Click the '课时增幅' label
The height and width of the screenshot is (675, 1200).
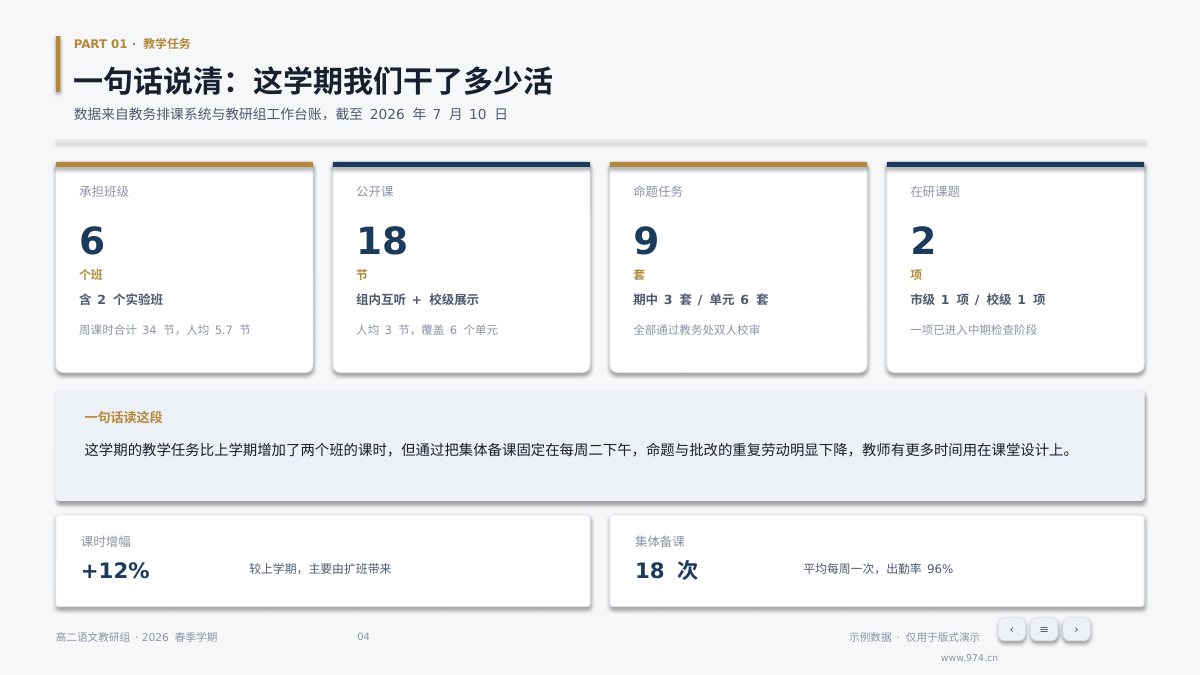coord(106,541)
